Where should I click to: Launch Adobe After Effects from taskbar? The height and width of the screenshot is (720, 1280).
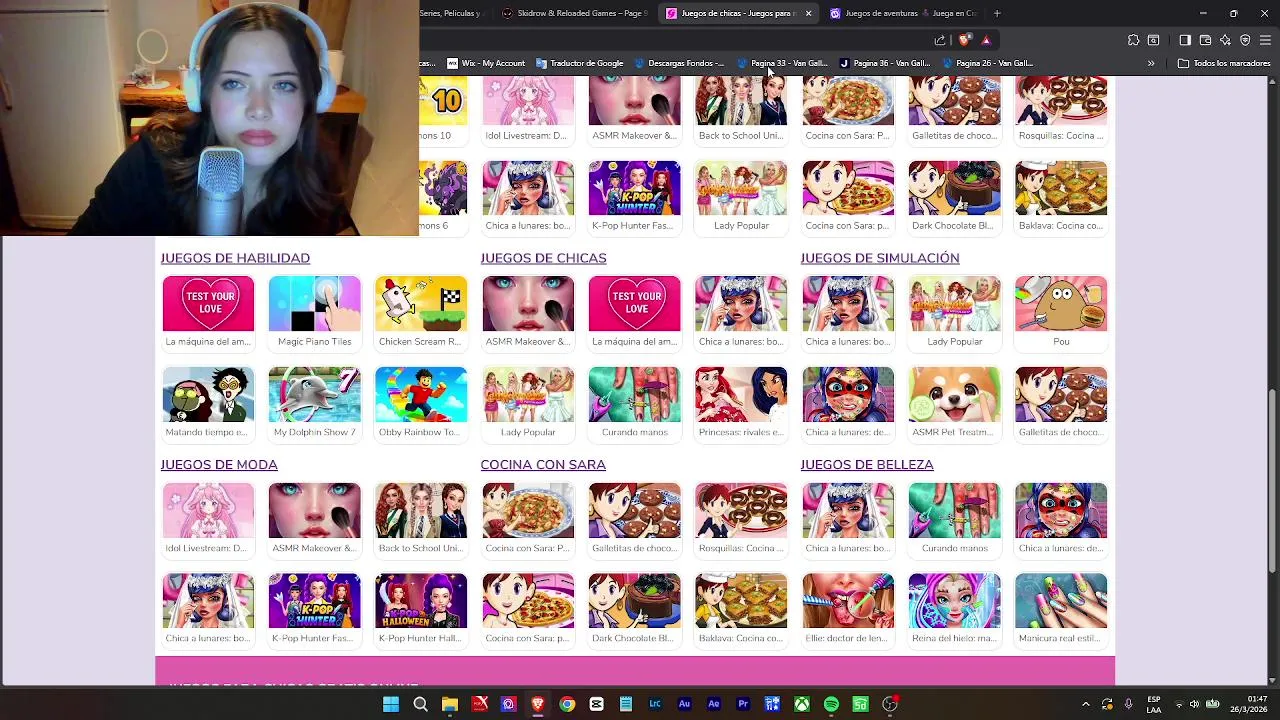click(713, 704)
